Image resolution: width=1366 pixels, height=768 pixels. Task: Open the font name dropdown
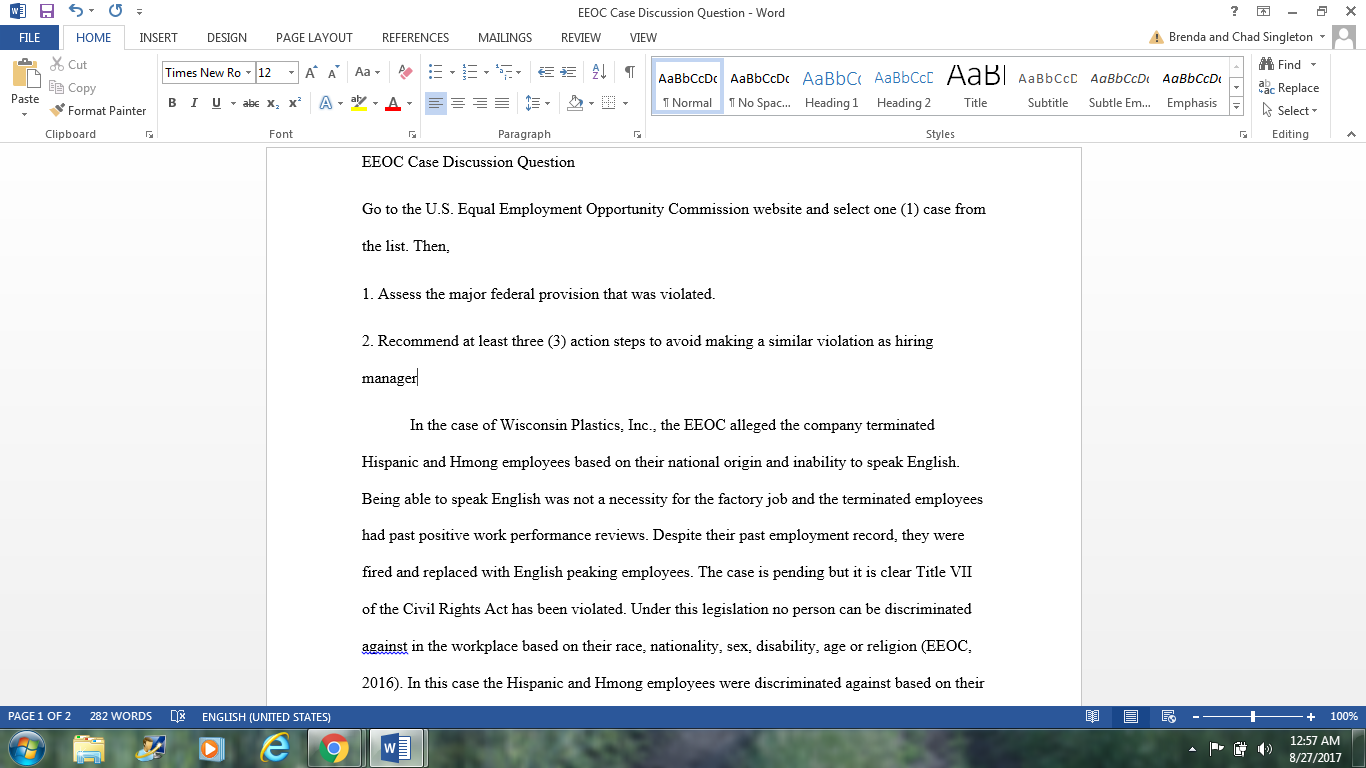point(248,73)
